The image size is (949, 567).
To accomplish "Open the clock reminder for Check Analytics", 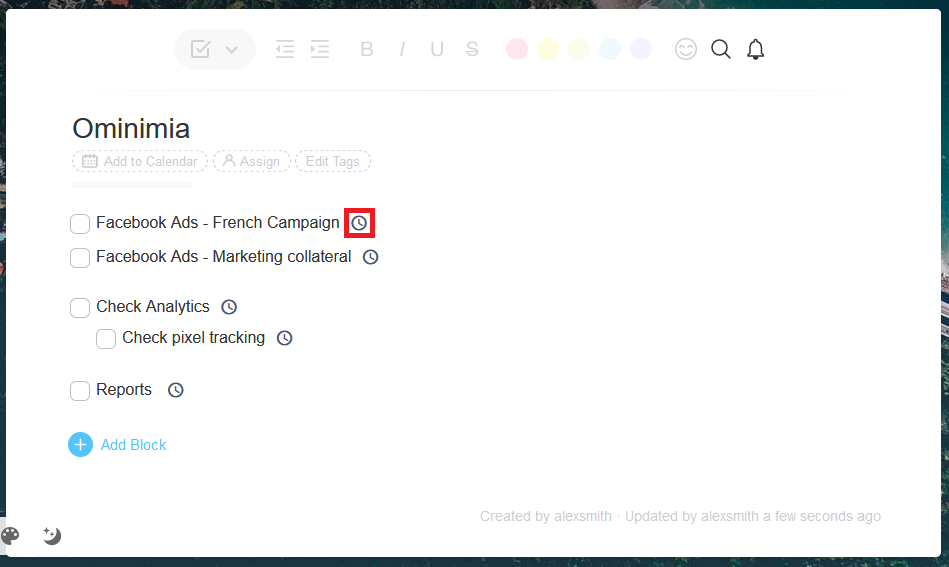I will [229, 307].
